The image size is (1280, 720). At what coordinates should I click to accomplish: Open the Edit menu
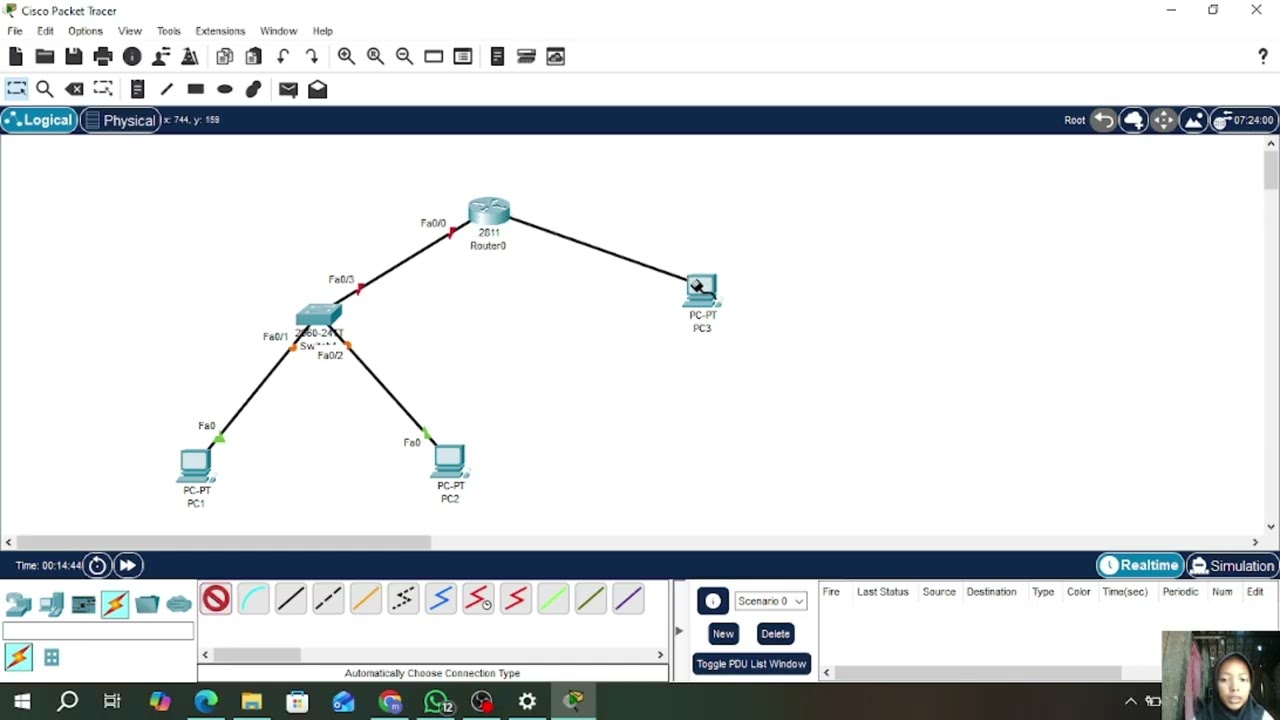[x=45, y=31]
